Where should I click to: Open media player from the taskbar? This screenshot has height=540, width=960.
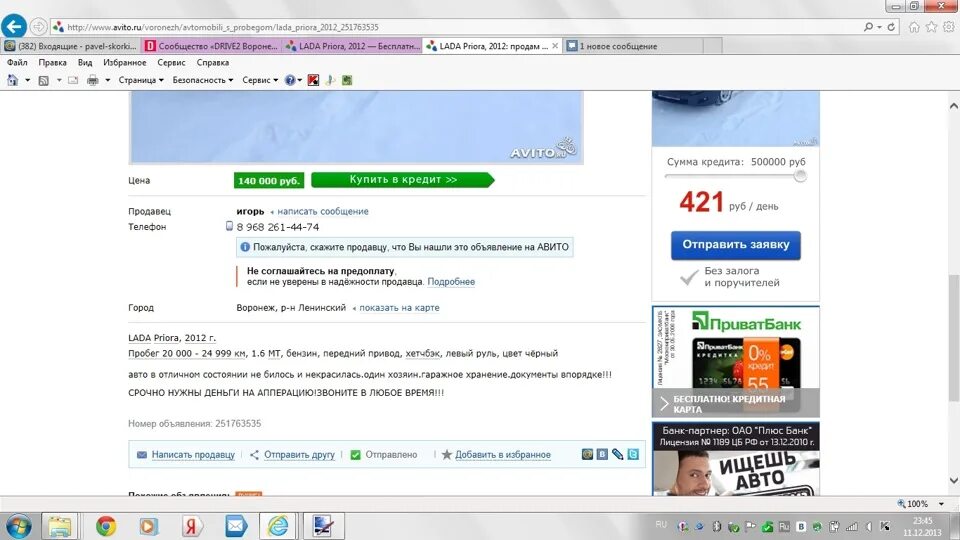[x=148, y=526]
